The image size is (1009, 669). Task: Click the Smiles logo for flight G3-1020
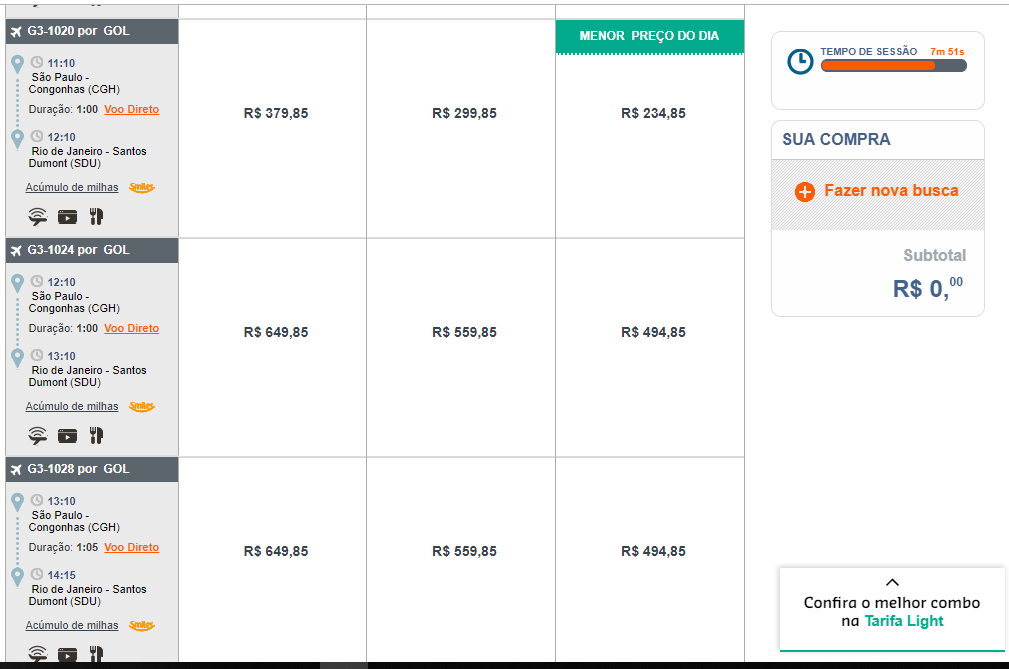[142, 188]
